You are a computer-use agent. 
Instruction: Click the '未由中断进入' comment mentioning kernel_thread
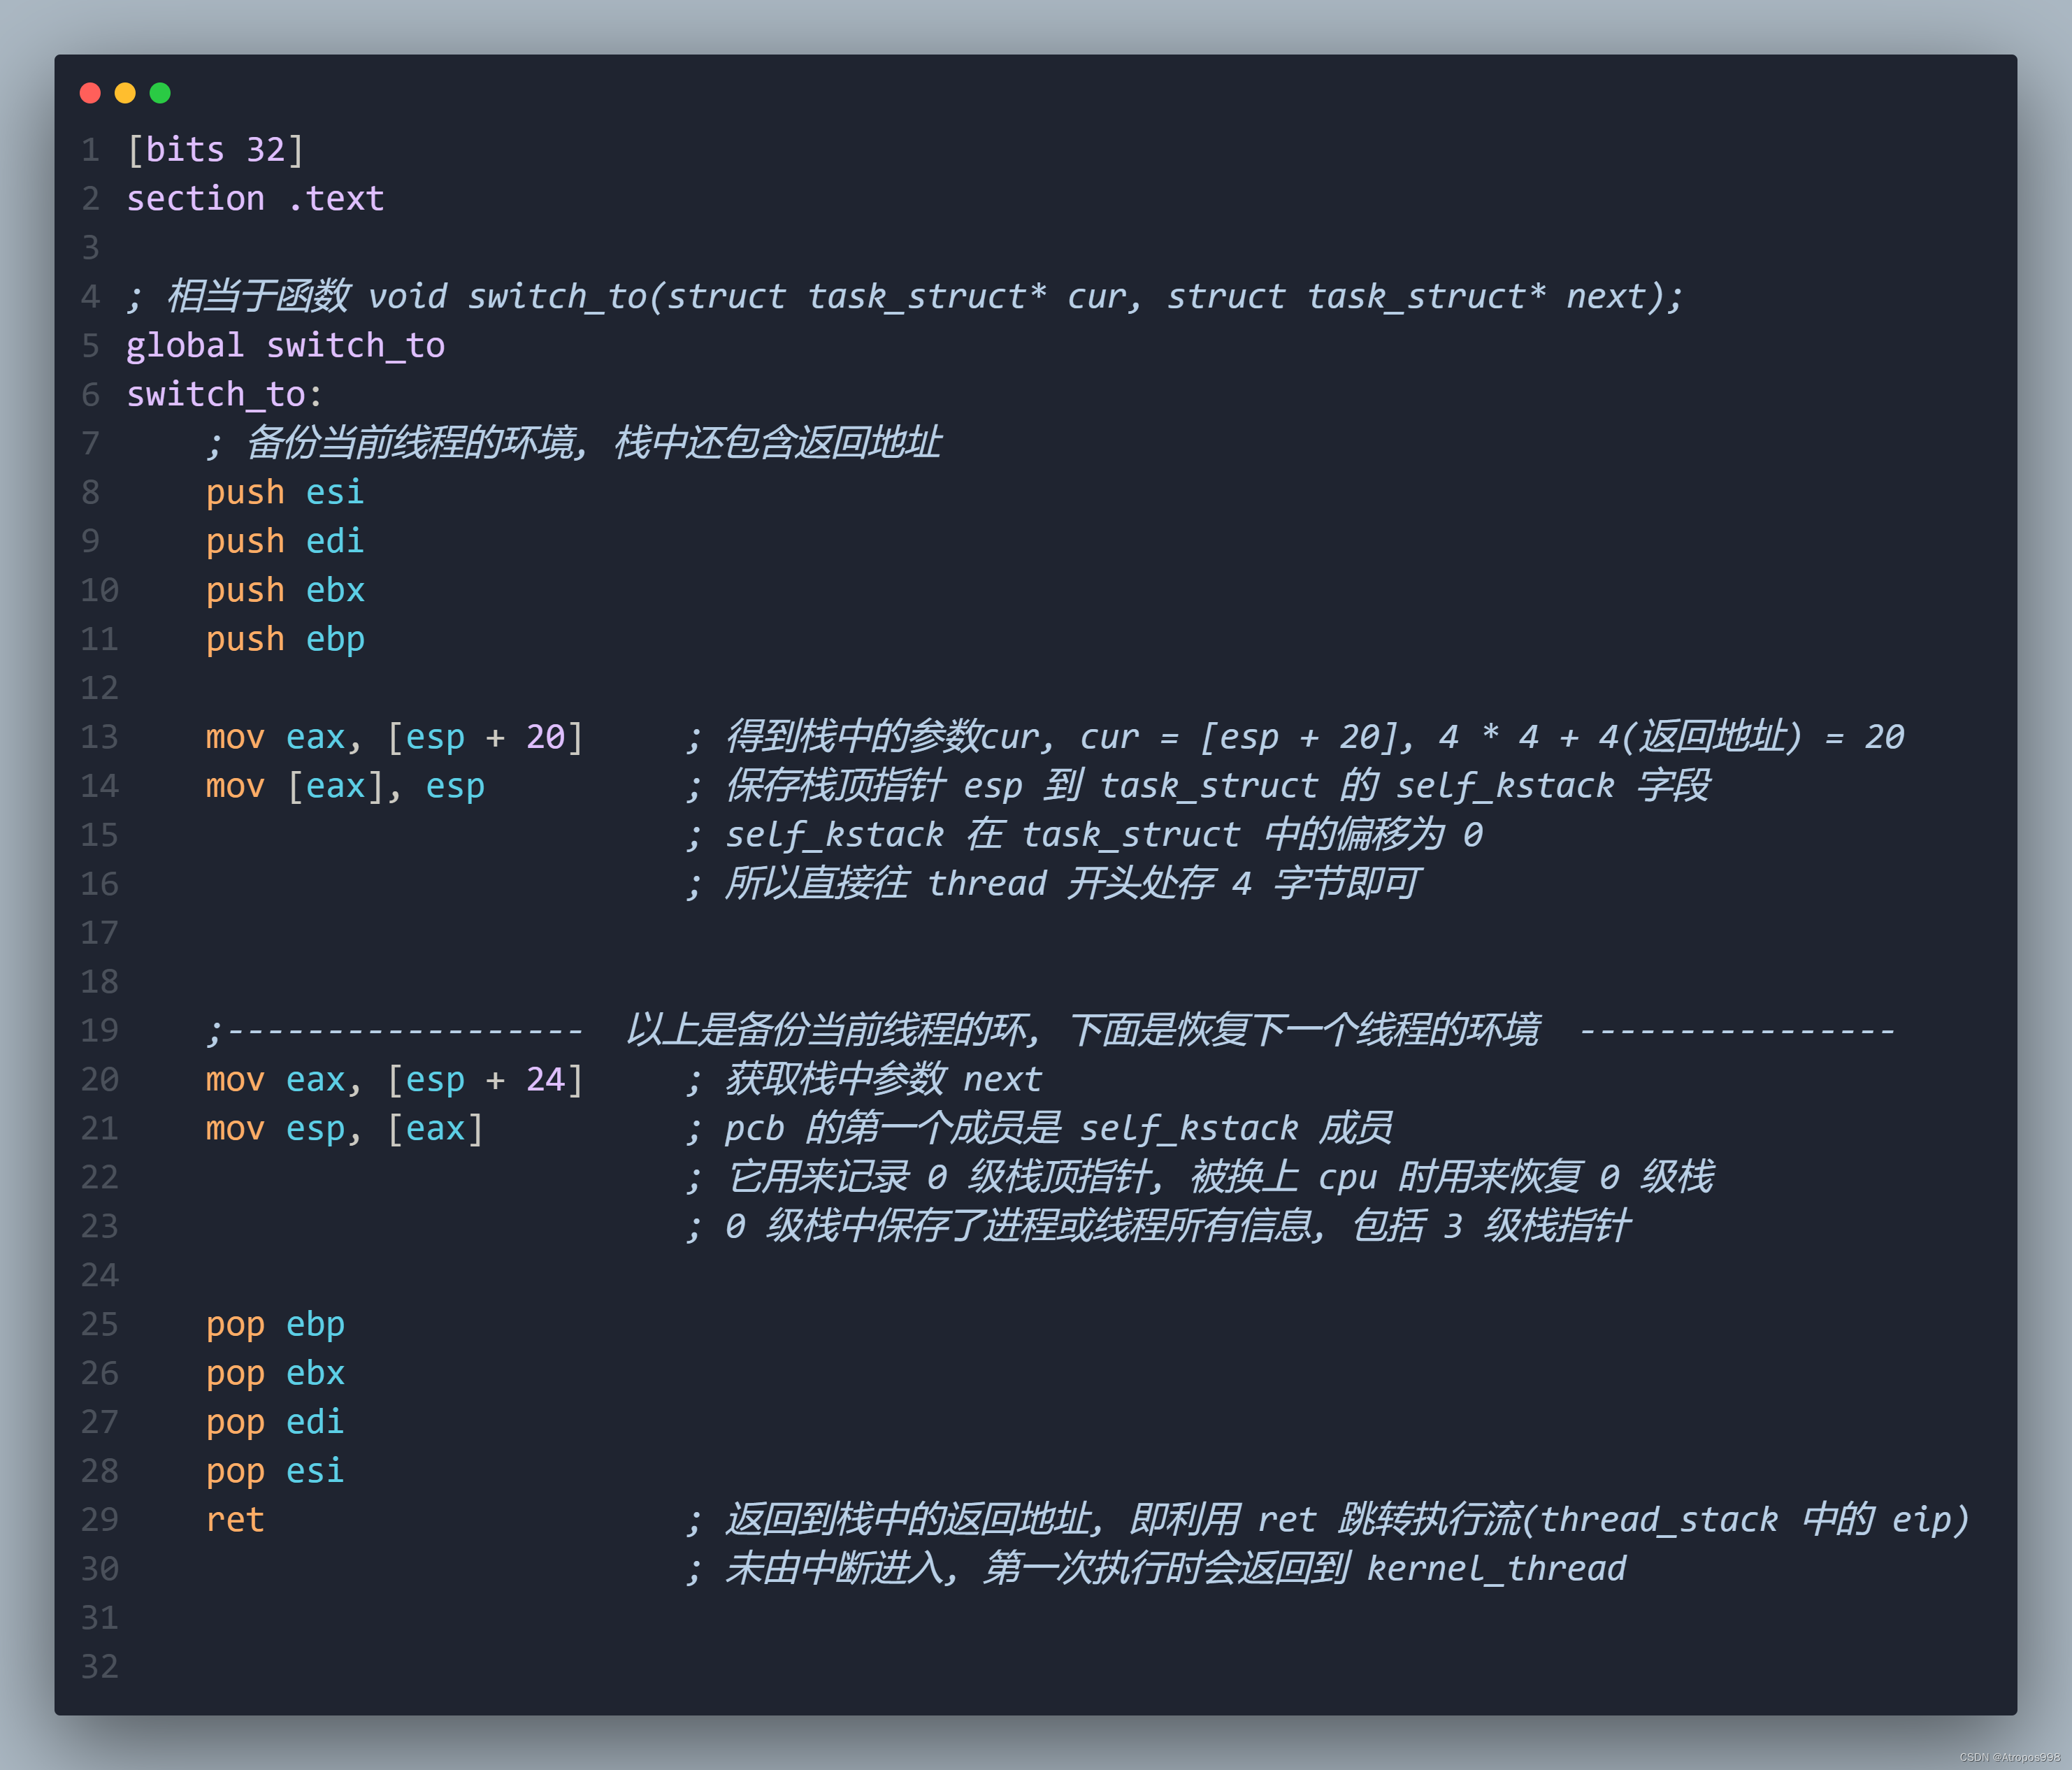[1175, 1569]
